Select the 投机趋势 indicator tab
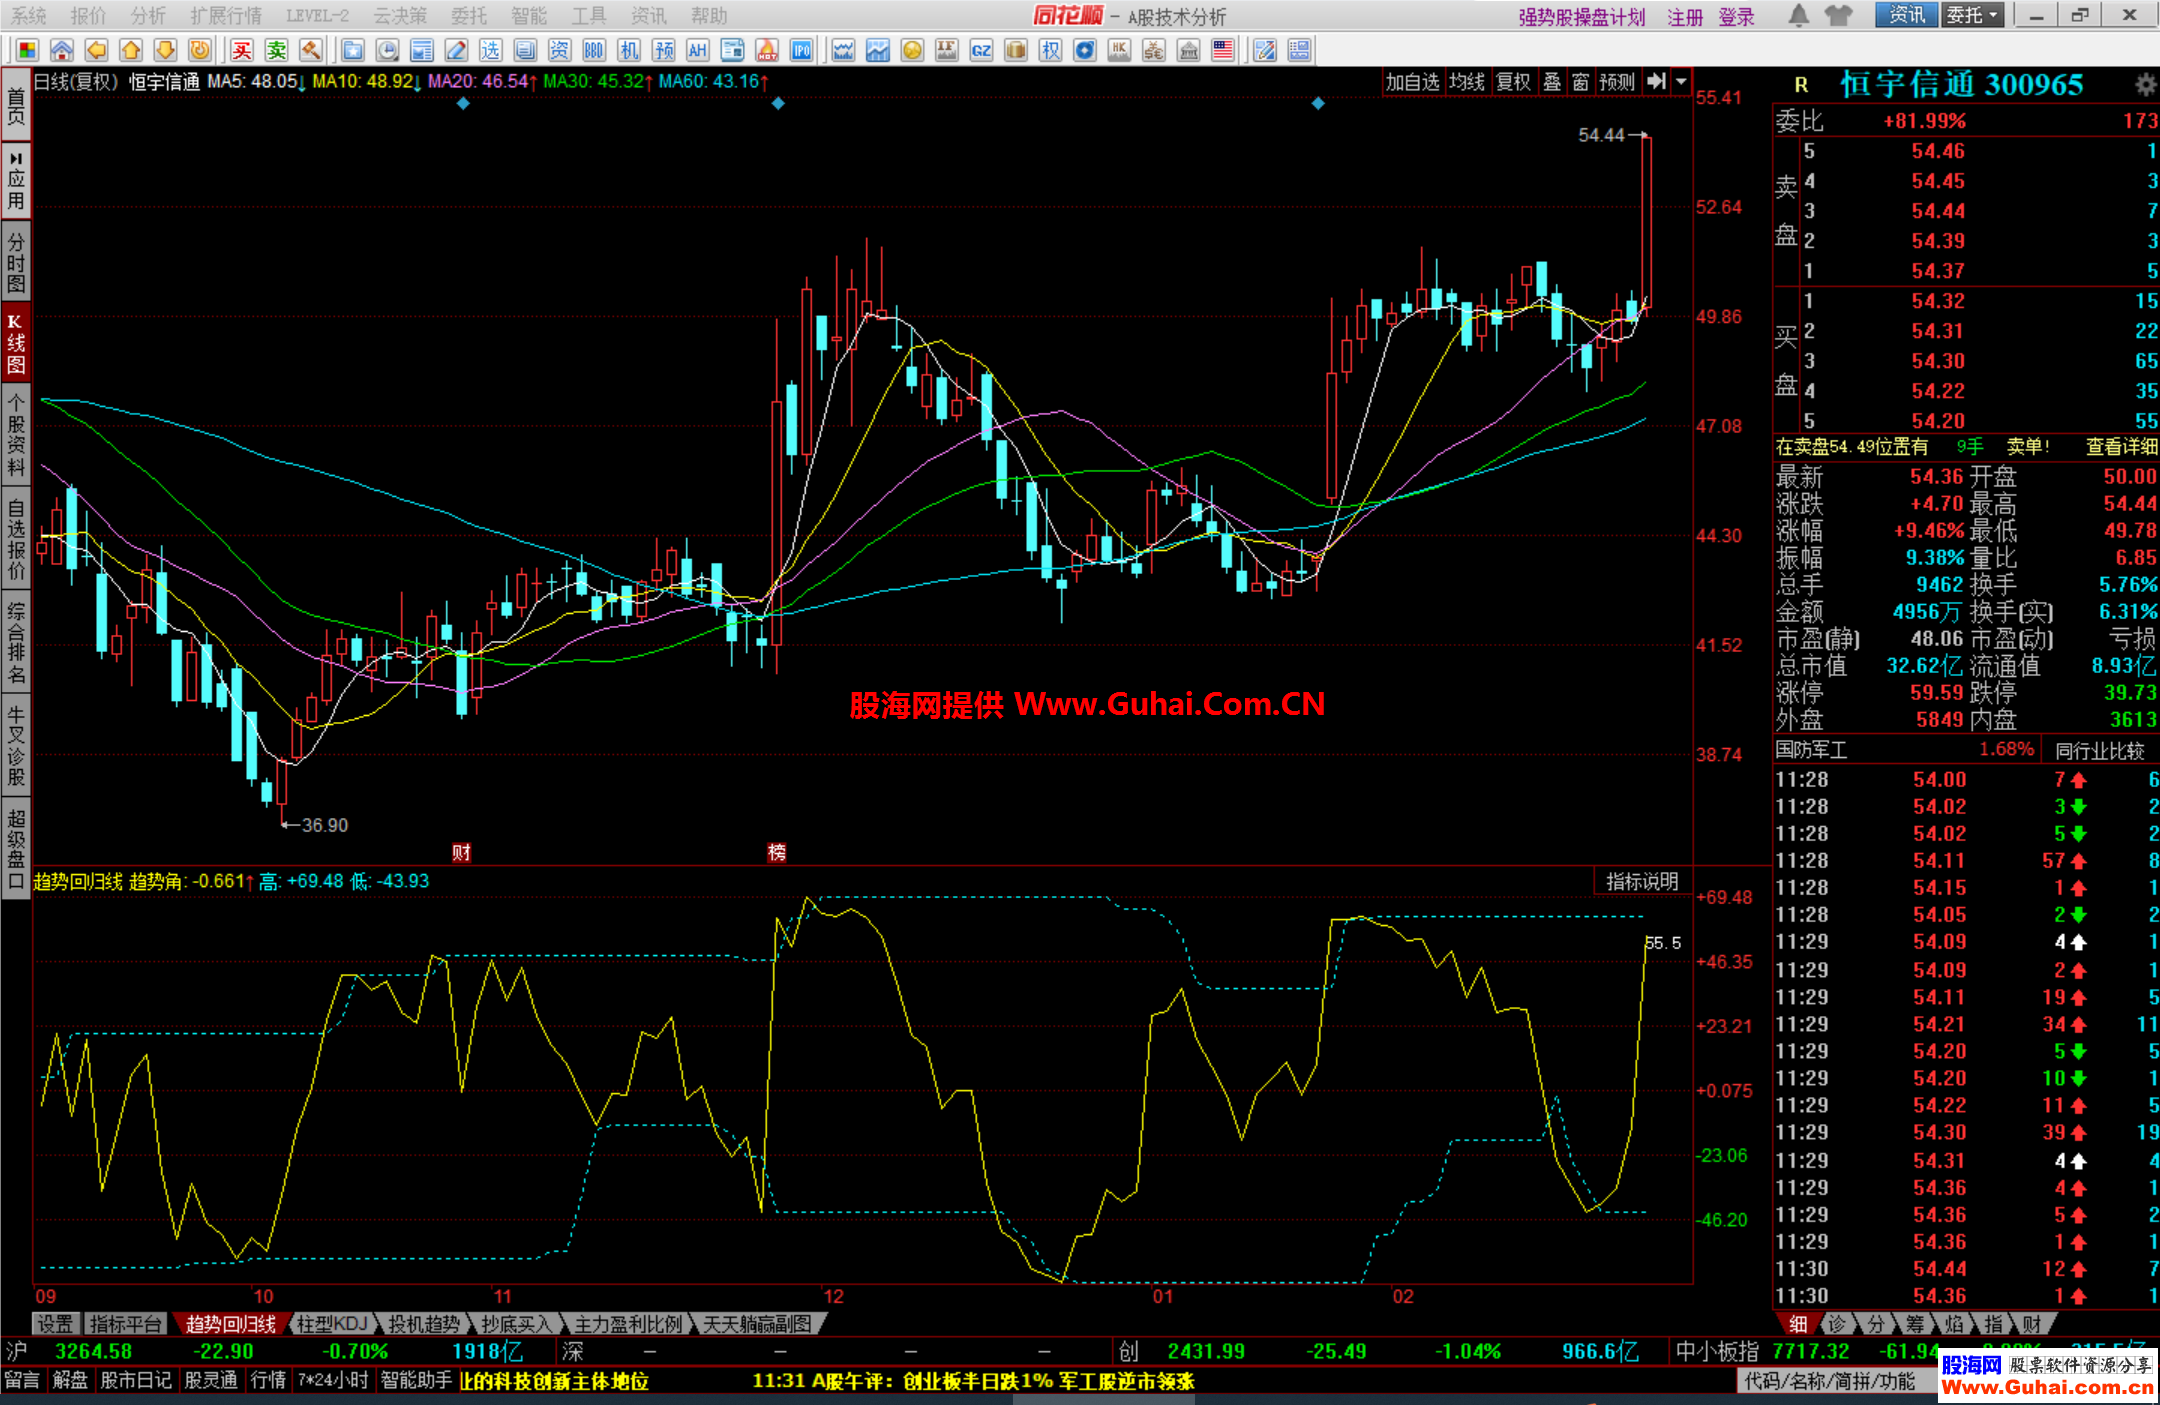This screenshot has height=1405, width=2160. point(424,1324)
